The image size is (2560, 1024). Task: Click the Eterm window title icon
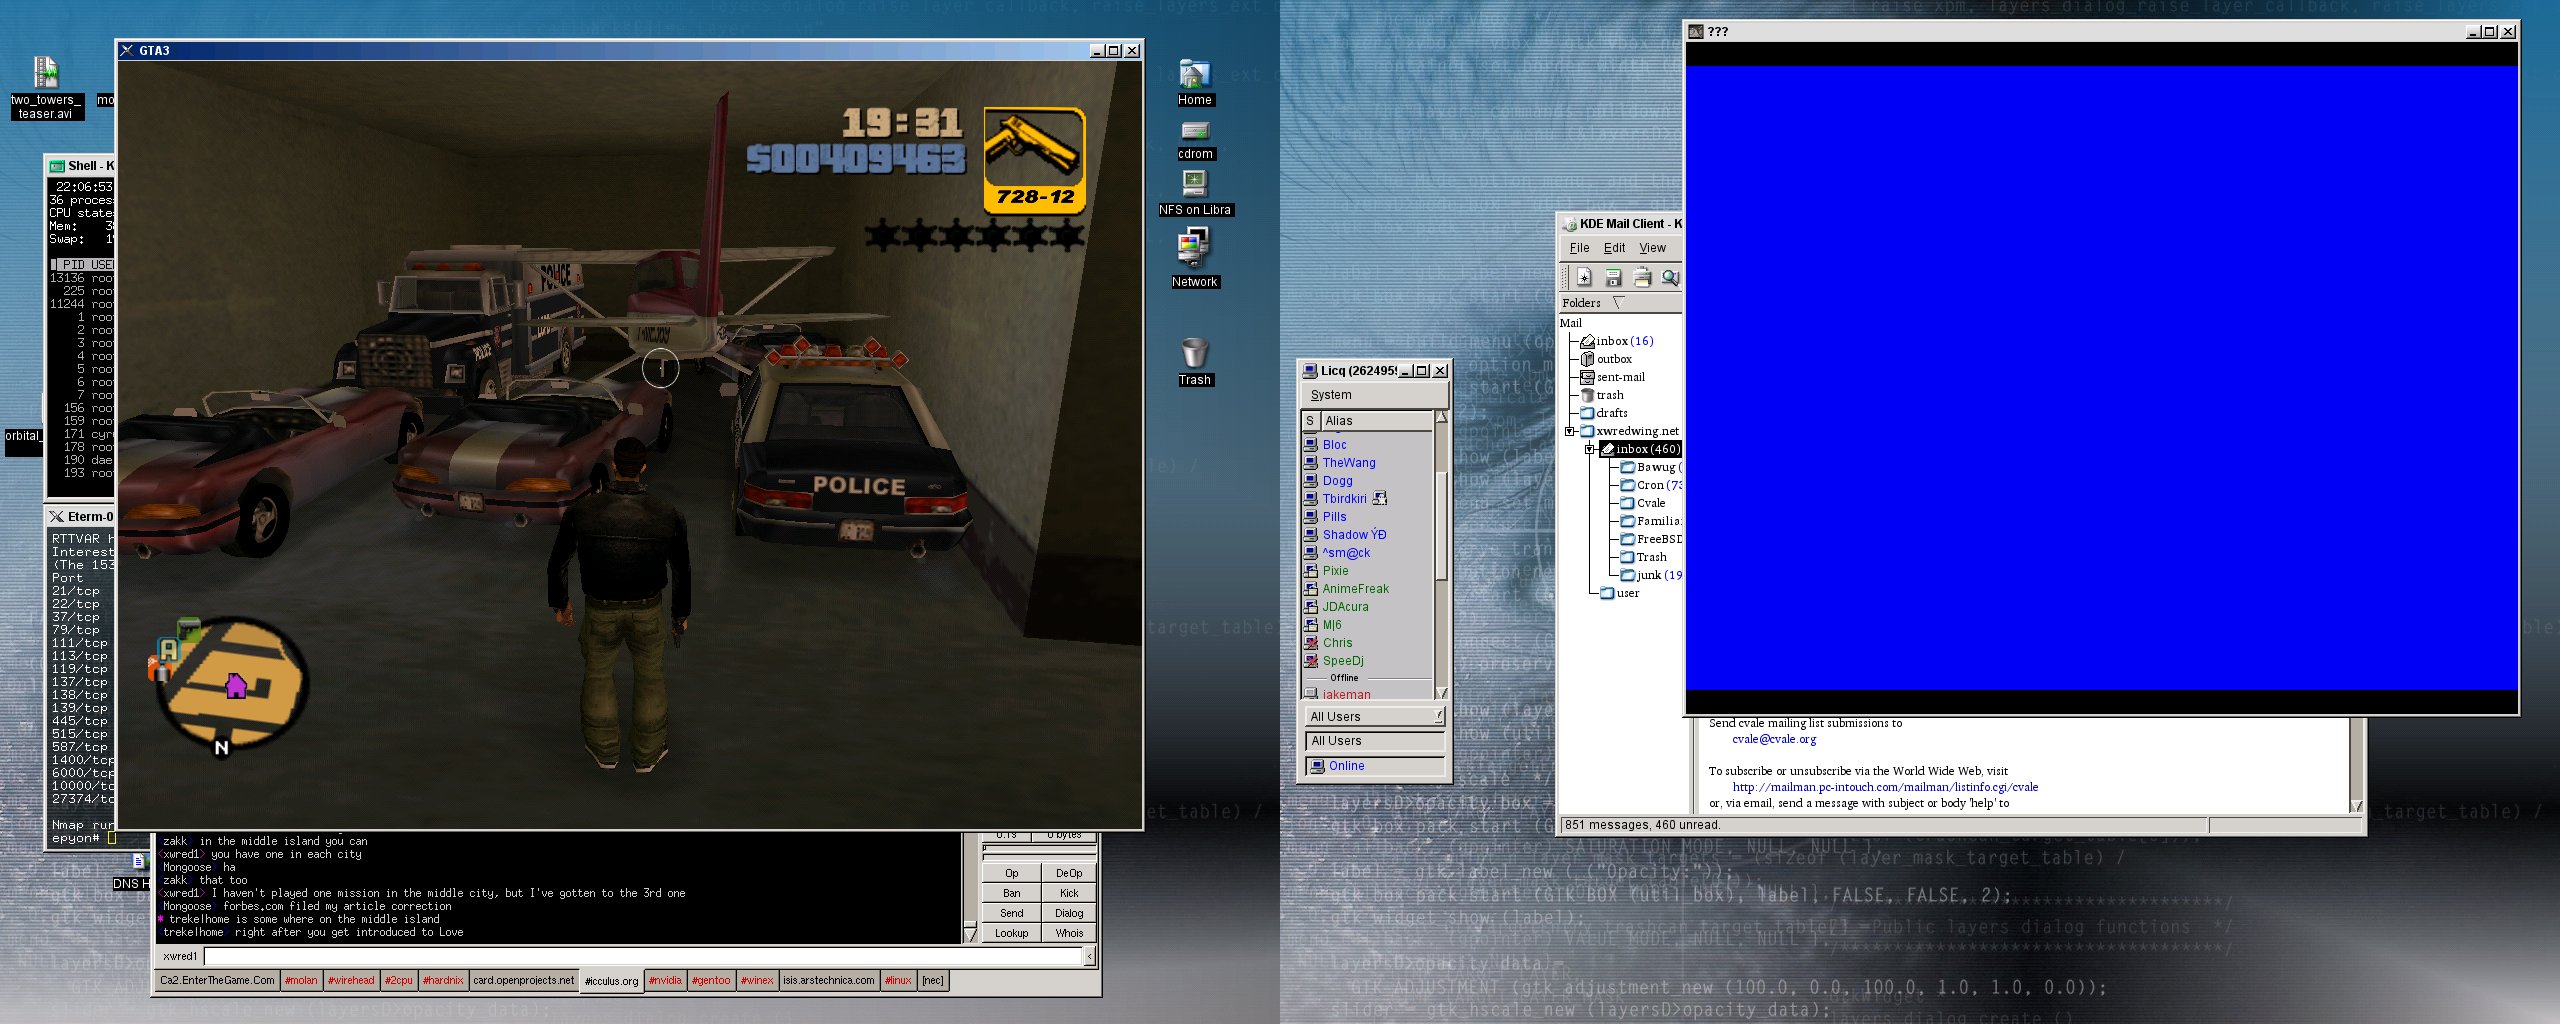tap(57, 517)
